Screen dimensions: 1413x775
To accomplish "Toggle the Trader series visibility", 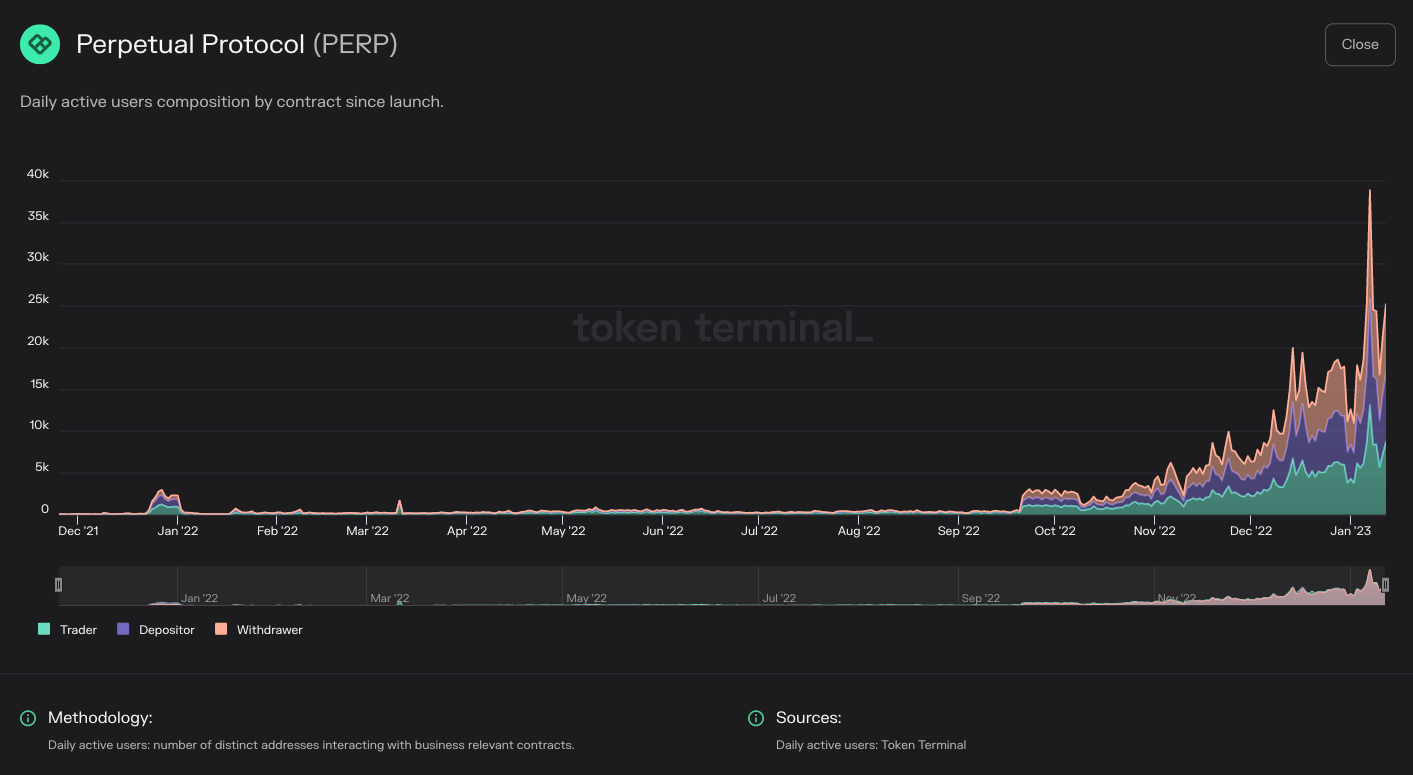I will coord(66,629).
